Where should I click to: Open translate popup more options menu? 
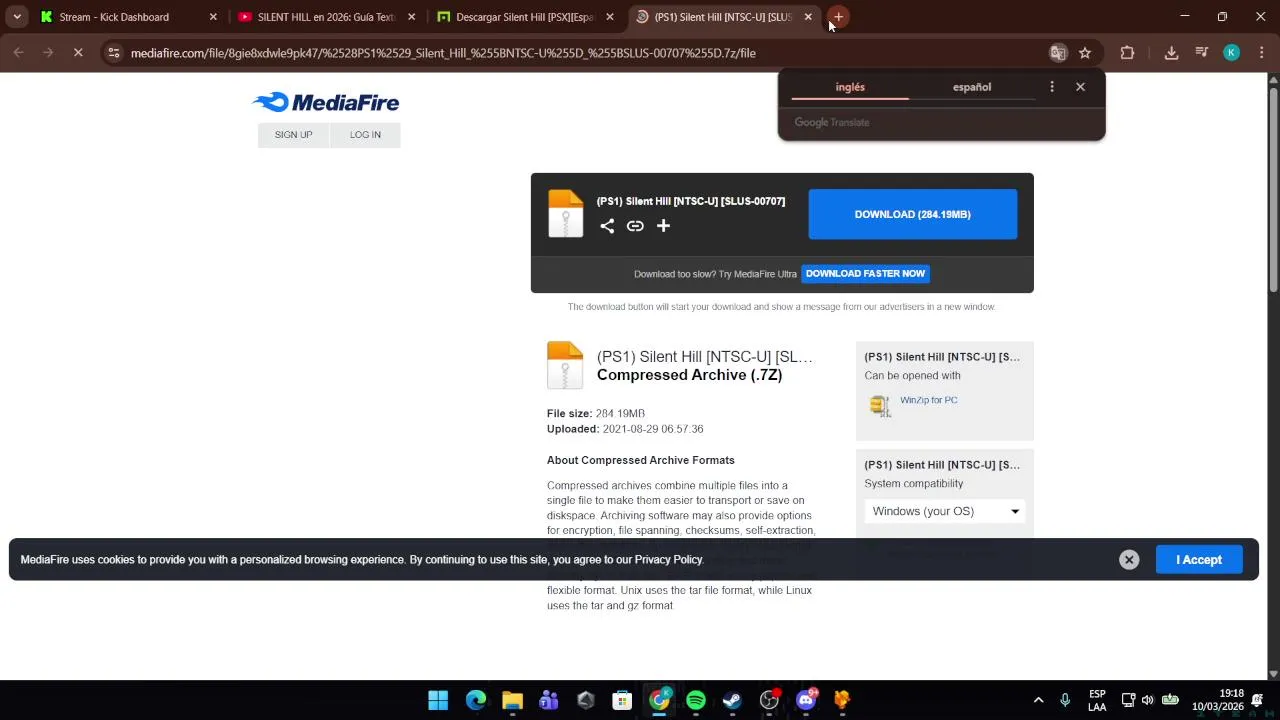(1052, 87)
